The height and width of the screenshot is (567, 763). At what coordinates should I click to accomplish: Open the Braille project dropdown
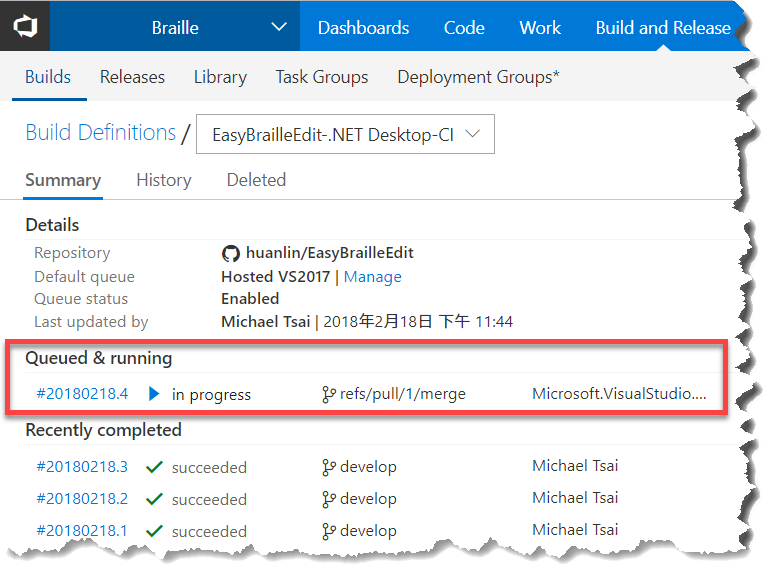pyautogui.click(x=175, y=26)
